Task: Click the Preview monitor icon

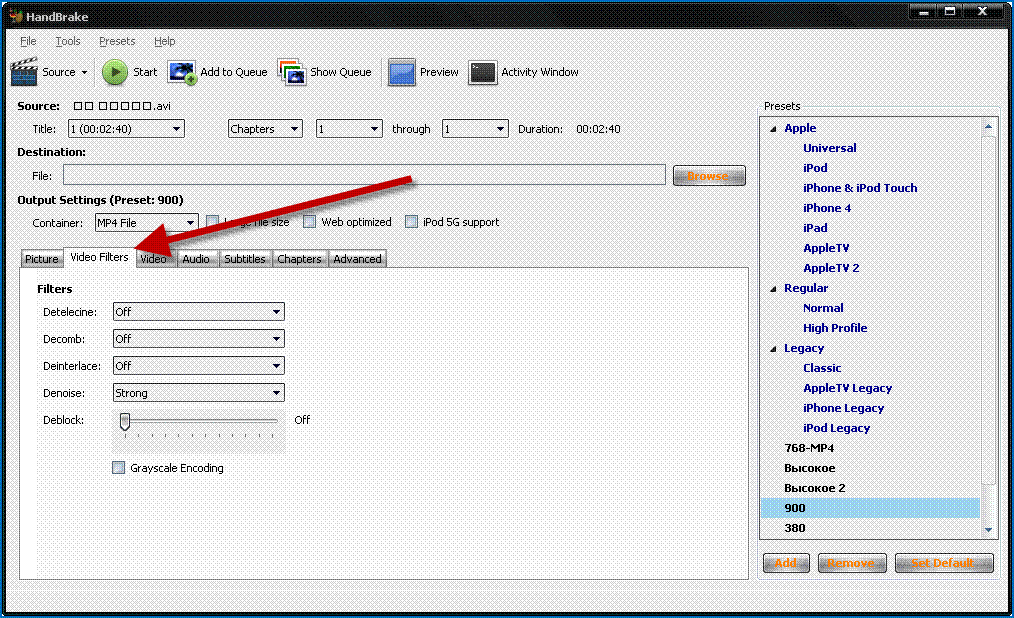Action: tap(402, 72)
